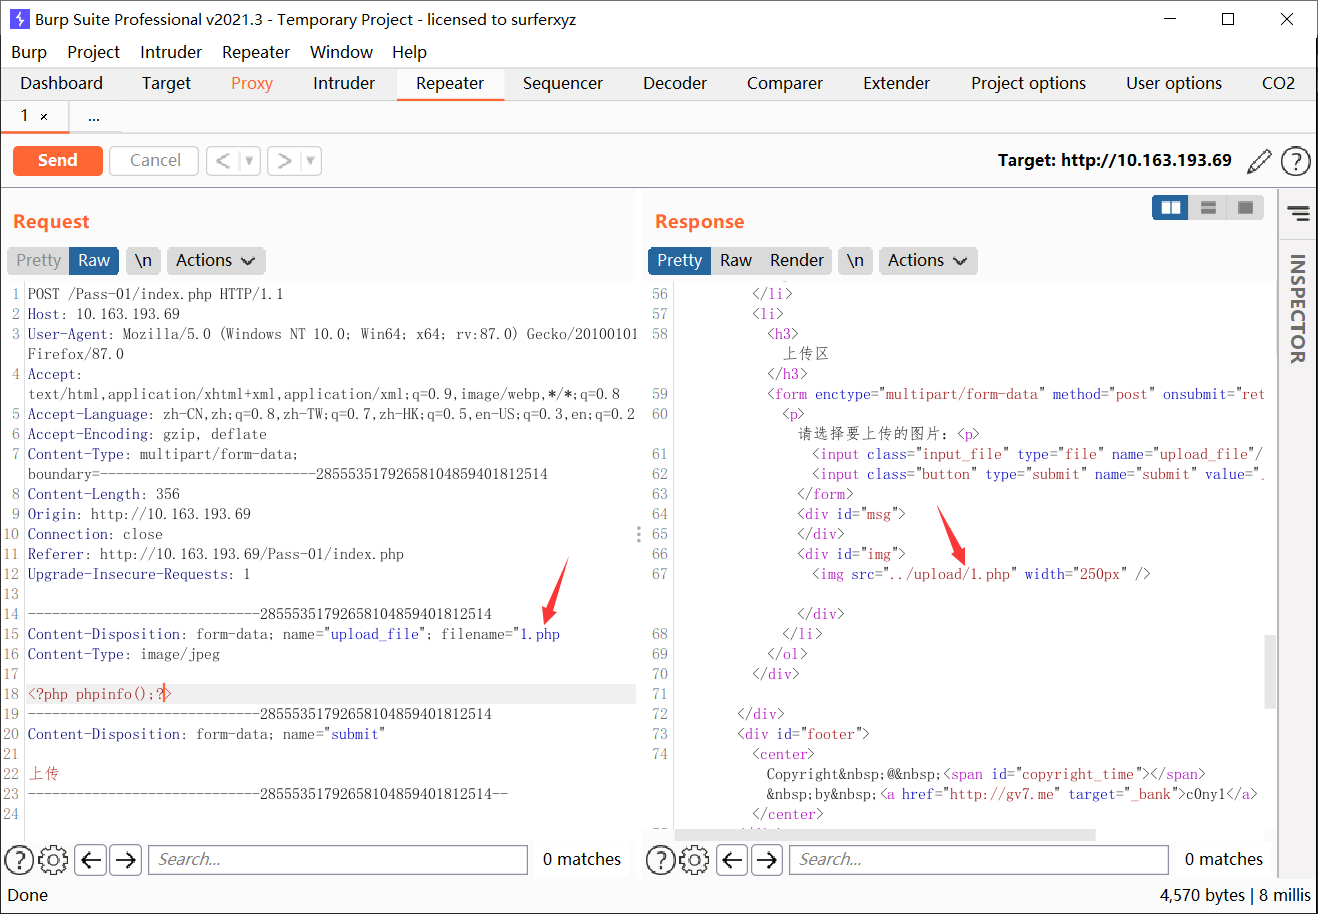Toggle Request Raw view
This screenshot has width=1318, height=914.
pyautogui.click(x=94, y=260)
